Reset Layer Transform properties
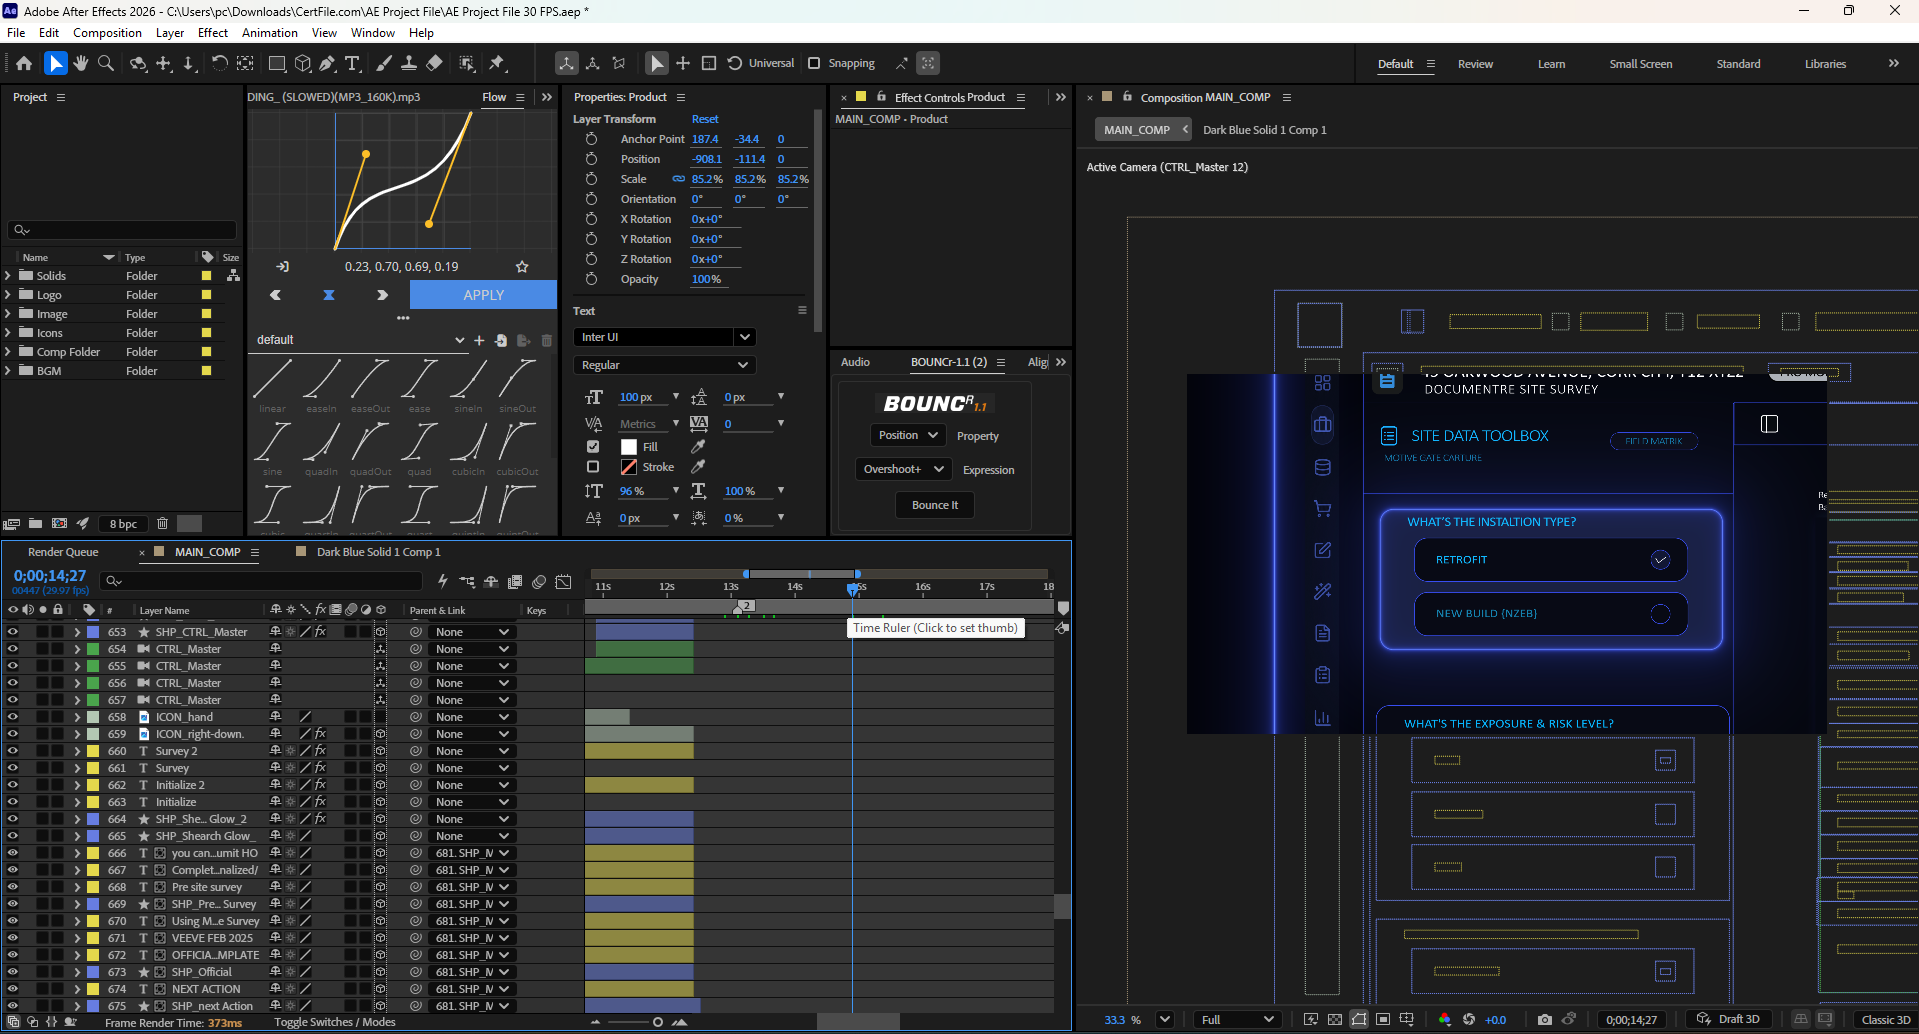The width and height of the screenshot is (1919, 1034). (x=705, y=119)
